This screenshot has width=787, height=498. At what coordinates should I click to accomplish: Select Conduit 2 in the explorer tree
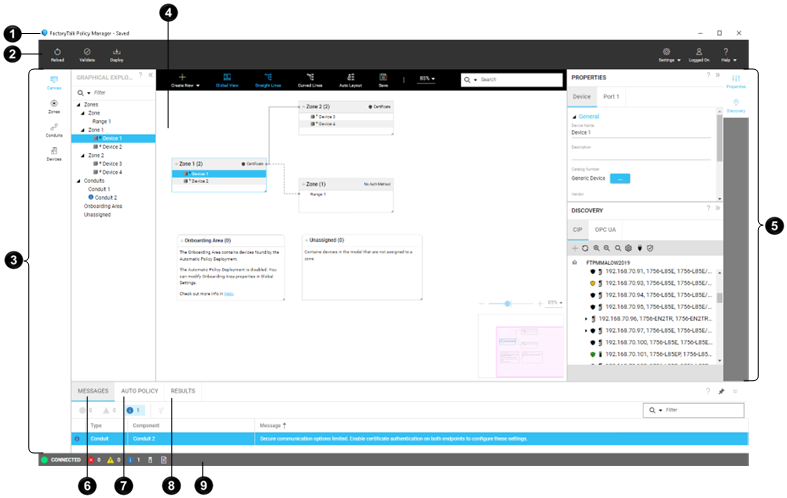point(103,198)
